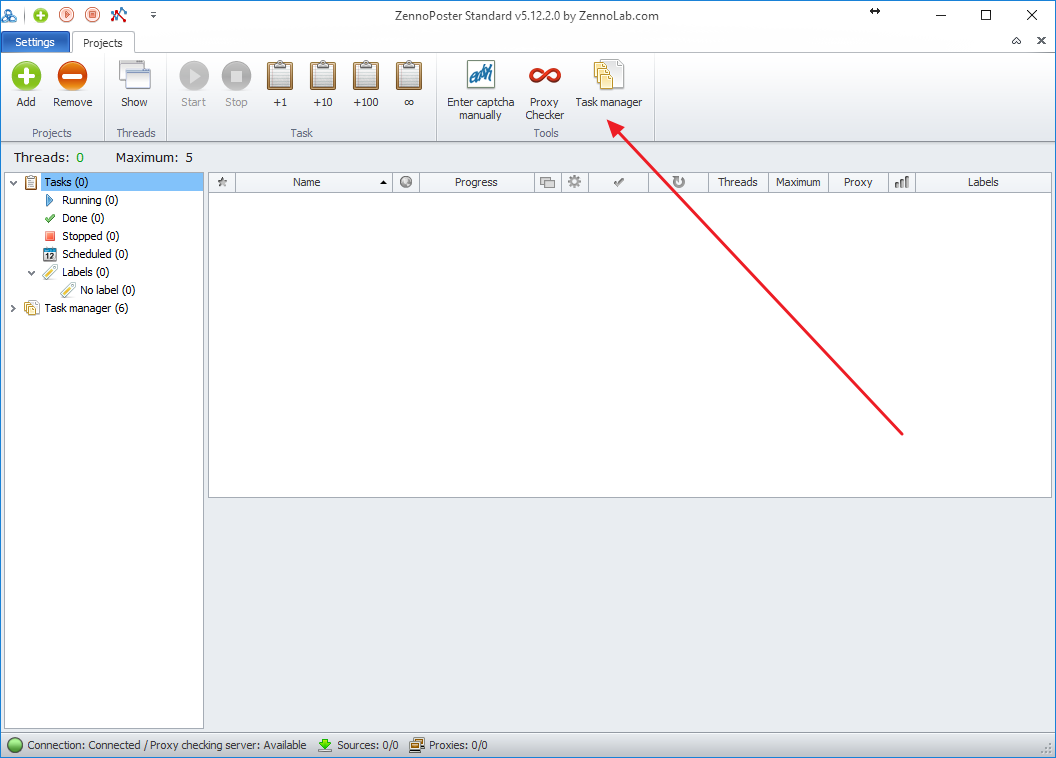Click the gear column header icon
The width and height of the screenshot is (1056, 758).
point(574,182)
